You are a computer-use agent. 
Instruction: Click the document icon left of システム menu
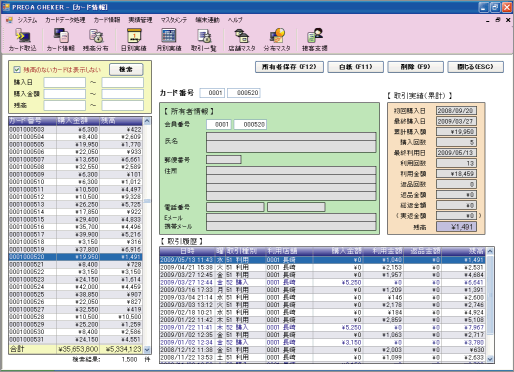(x=9, y=20)
